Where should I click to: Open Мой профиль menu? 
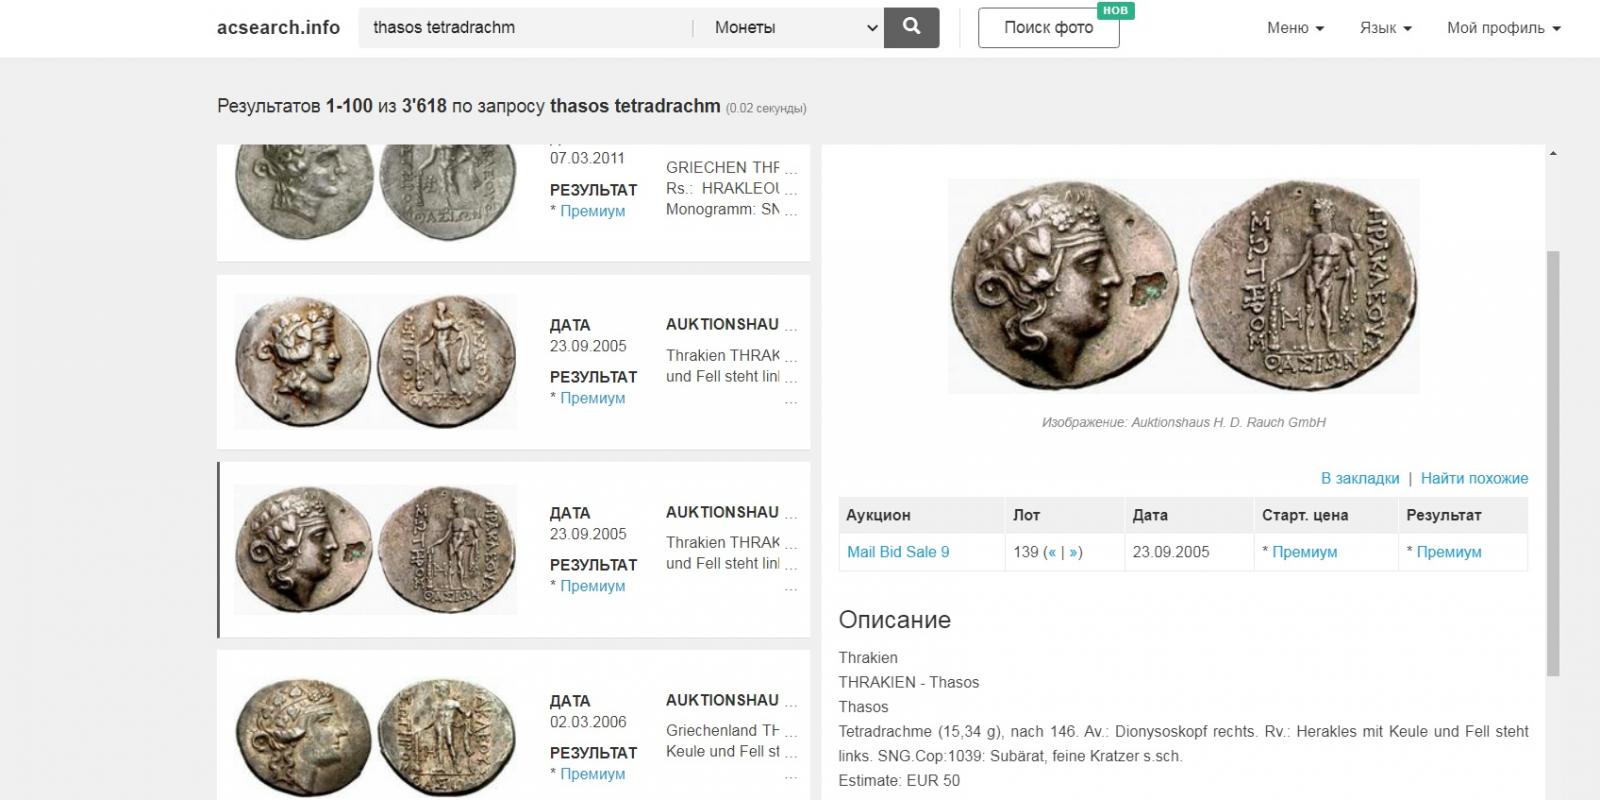1503,28
